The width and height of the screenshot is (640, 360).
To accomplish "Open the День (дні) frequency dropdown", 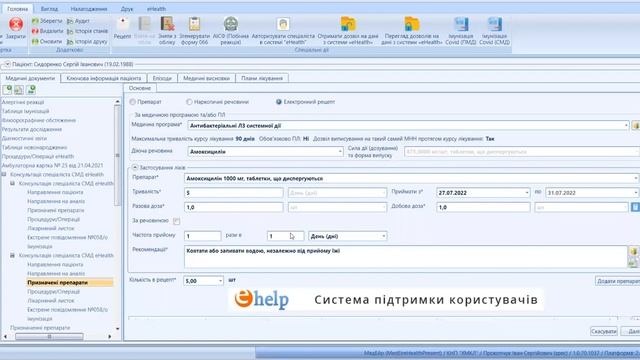I will click(384, 236).
